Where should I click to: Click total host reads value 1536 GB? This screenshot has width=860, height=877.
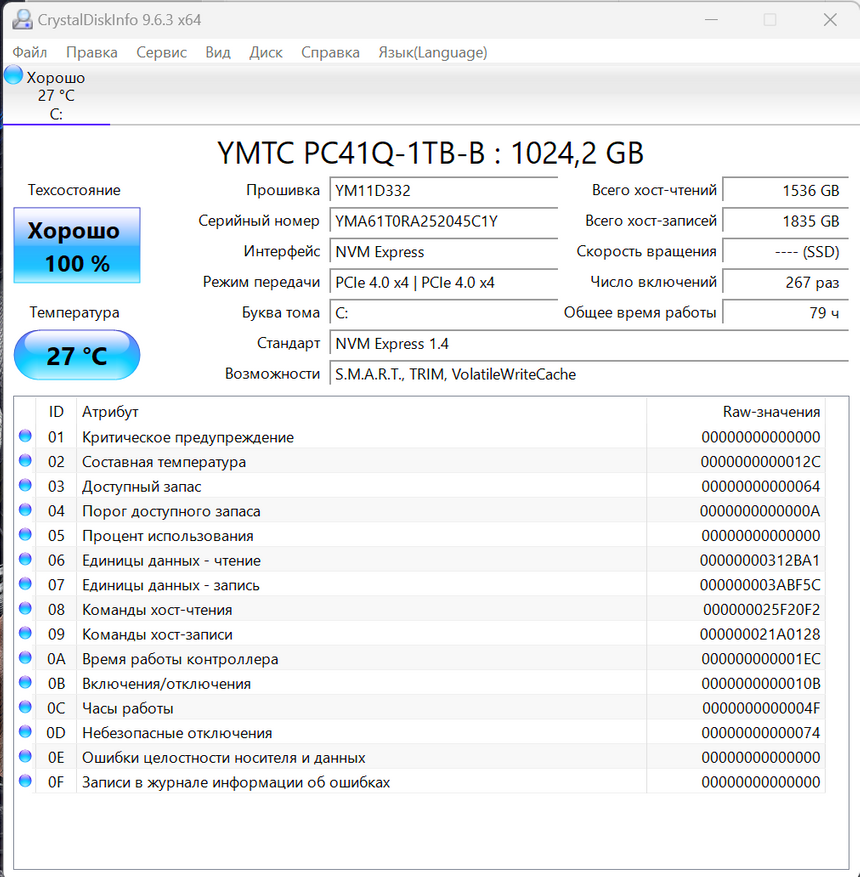click(x=786, y=191)
